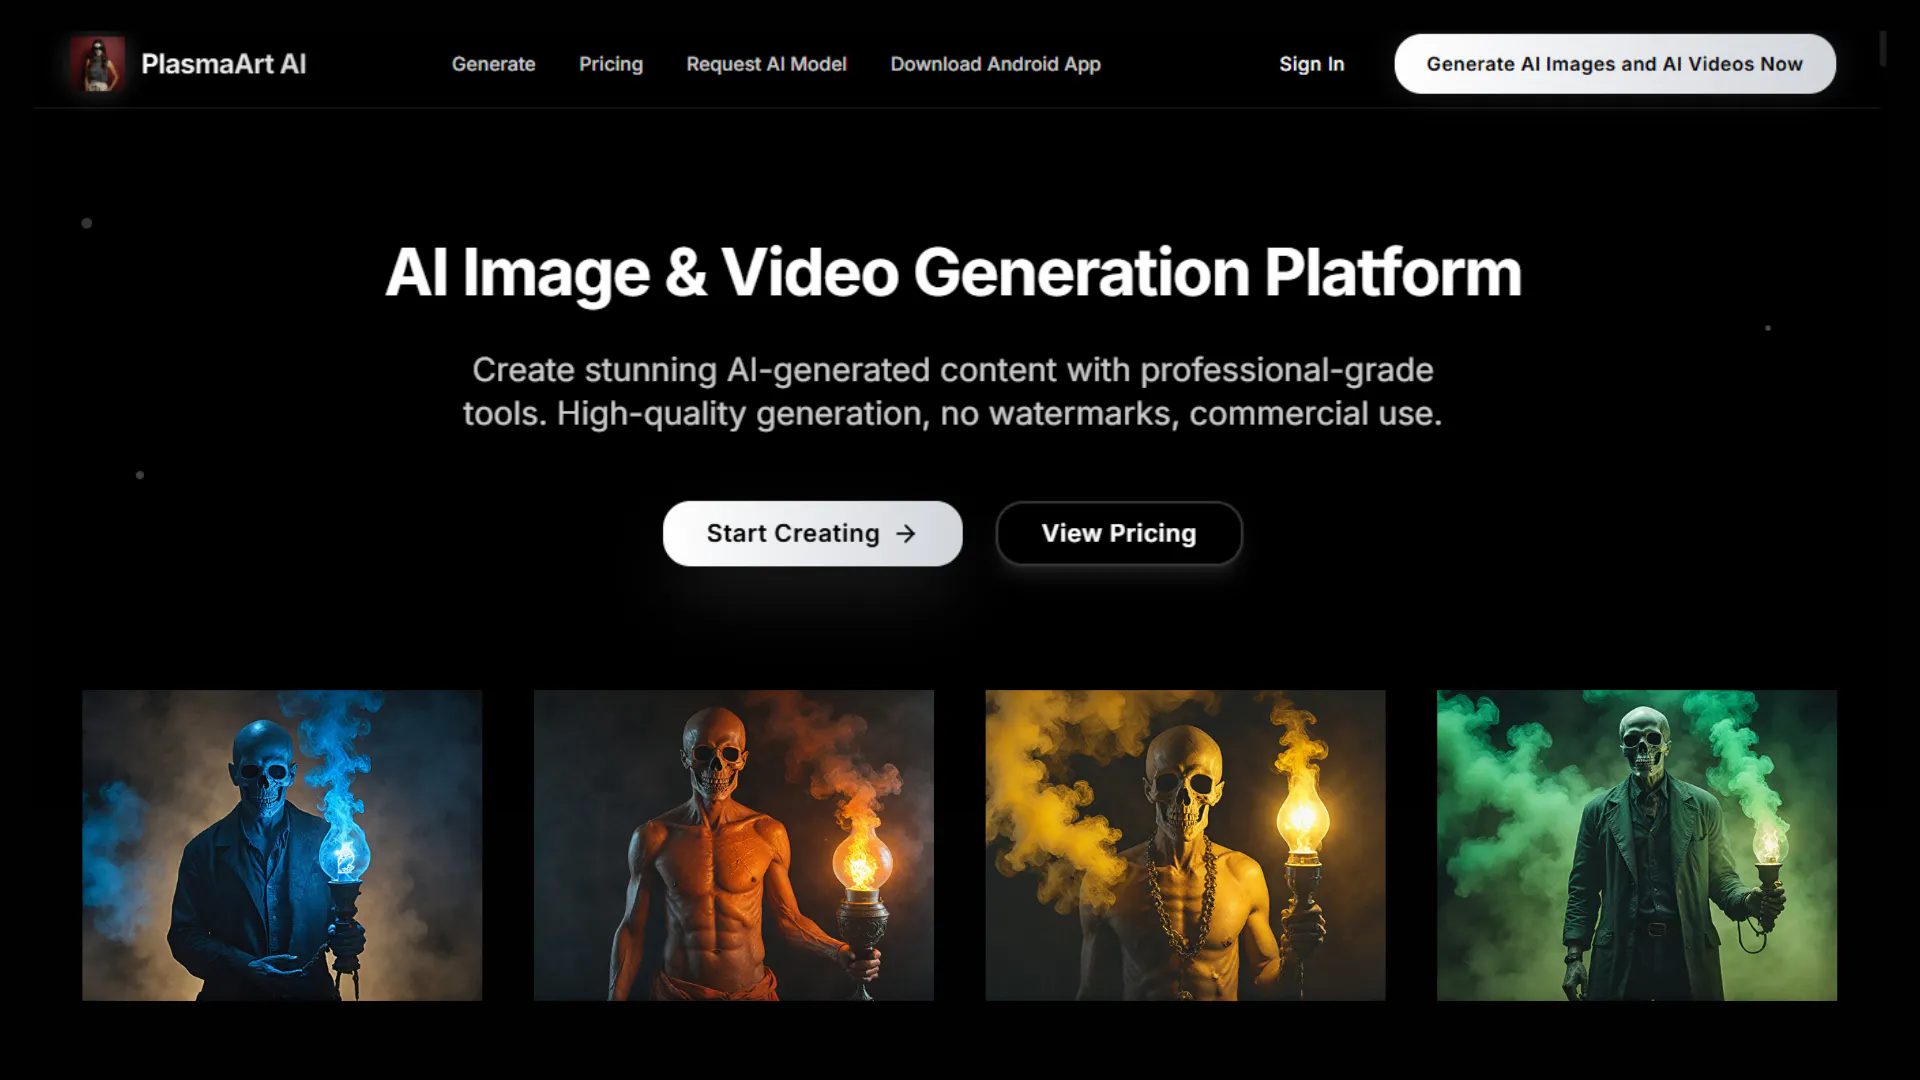Open the orange shirtless skeleton thumbnail

pos(733,845)
